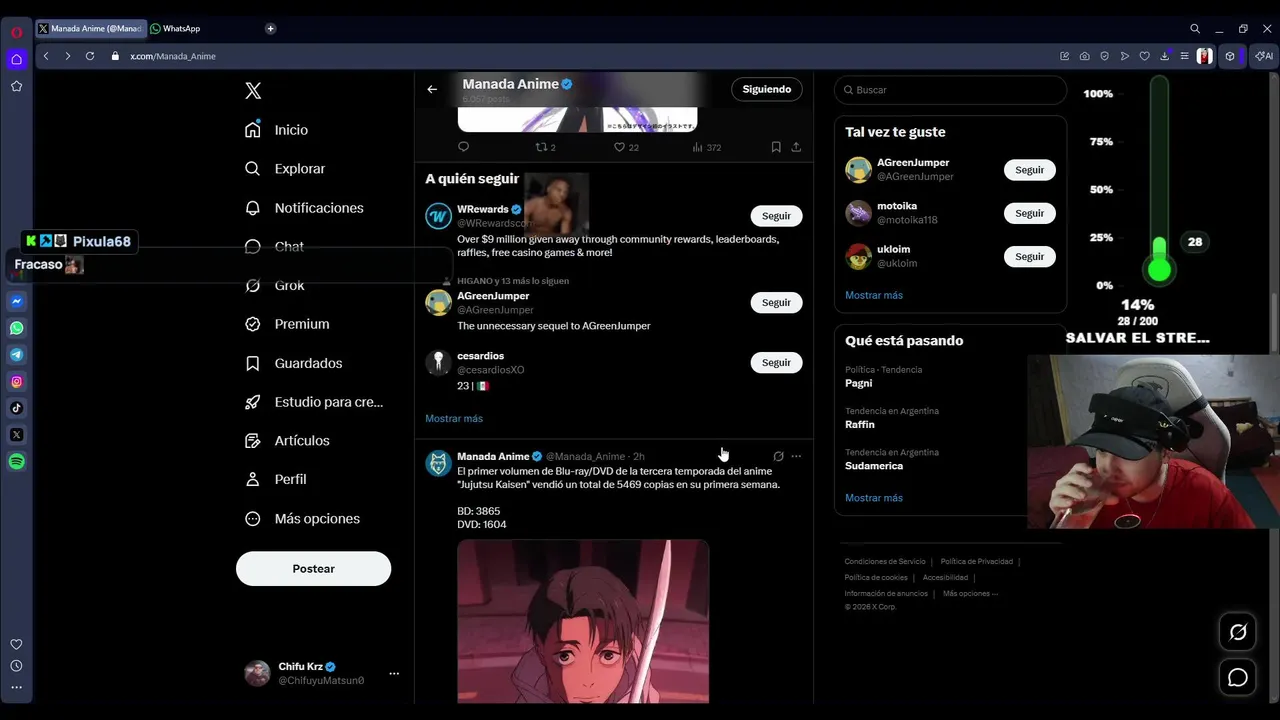1280x720 pixels.
Task: Click the X logo home icon
Action: point(253,91)
